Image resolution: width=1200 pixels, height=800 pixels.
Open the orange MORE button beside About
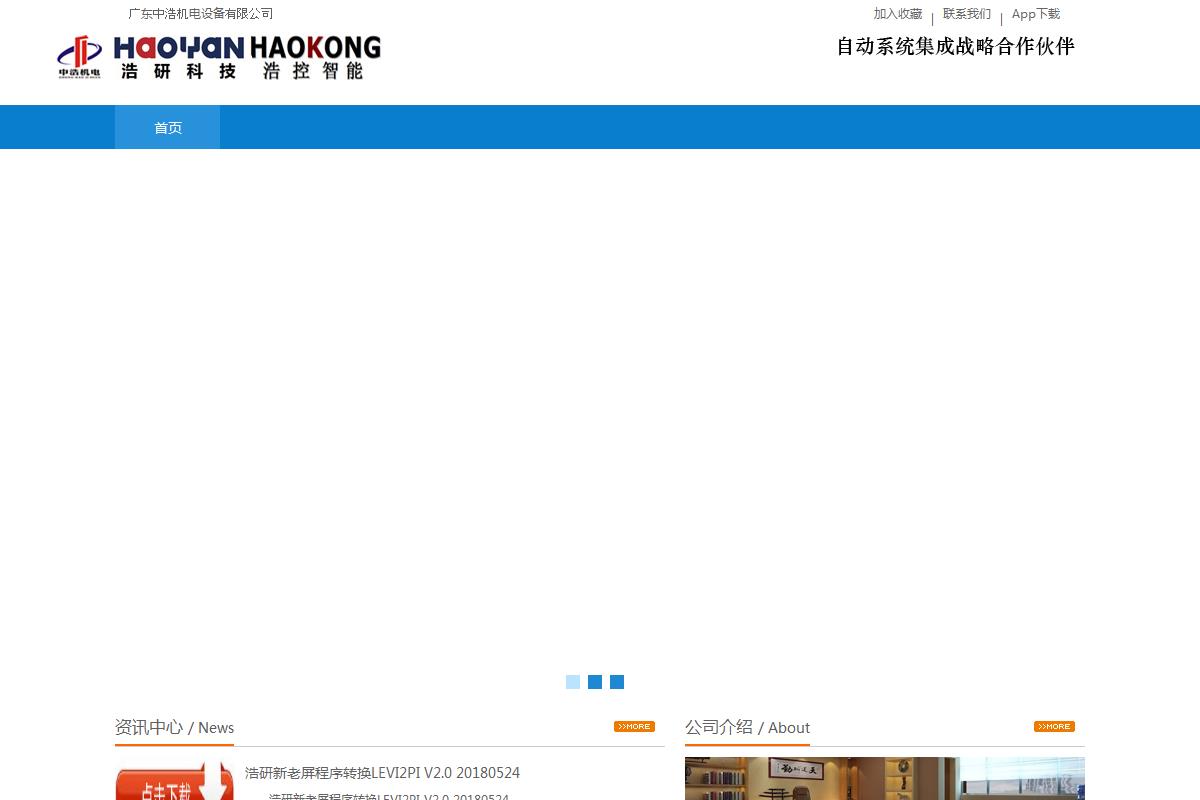pos(1054,727)
